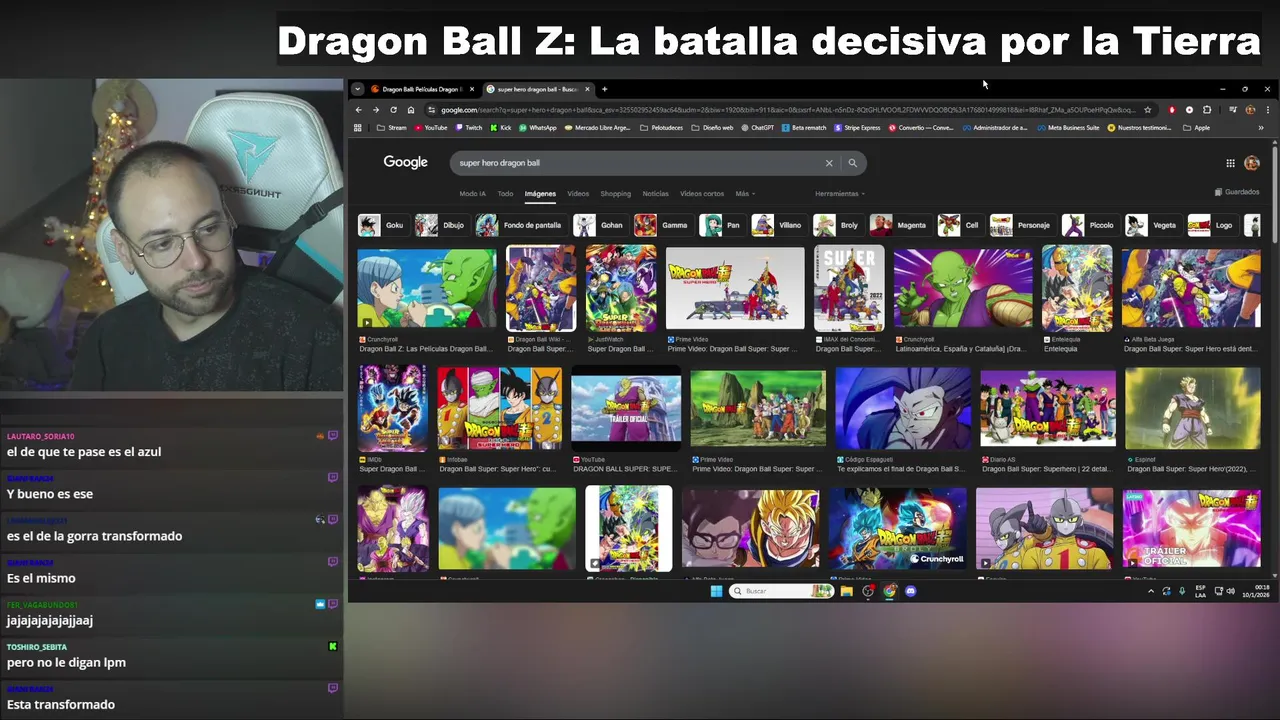1280x720 pixels.
Task: Open Chrome home page icon
Action: 410,110
